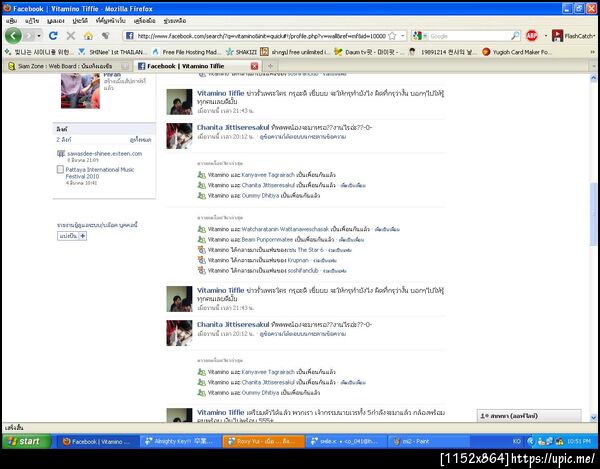Go to the Home page icon
Screen dimensions: 600x469
[88, 36]
